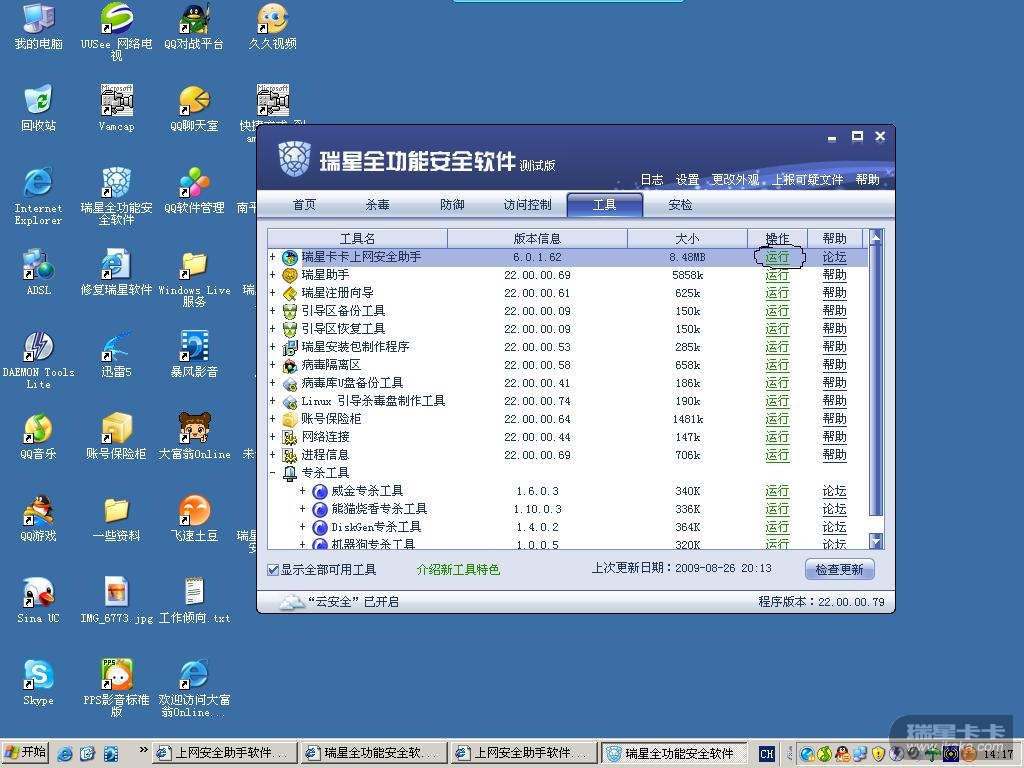
Task: Expand 威金专杀工具 sub-item
Action: pyautogui.click(x=302, y=490)
